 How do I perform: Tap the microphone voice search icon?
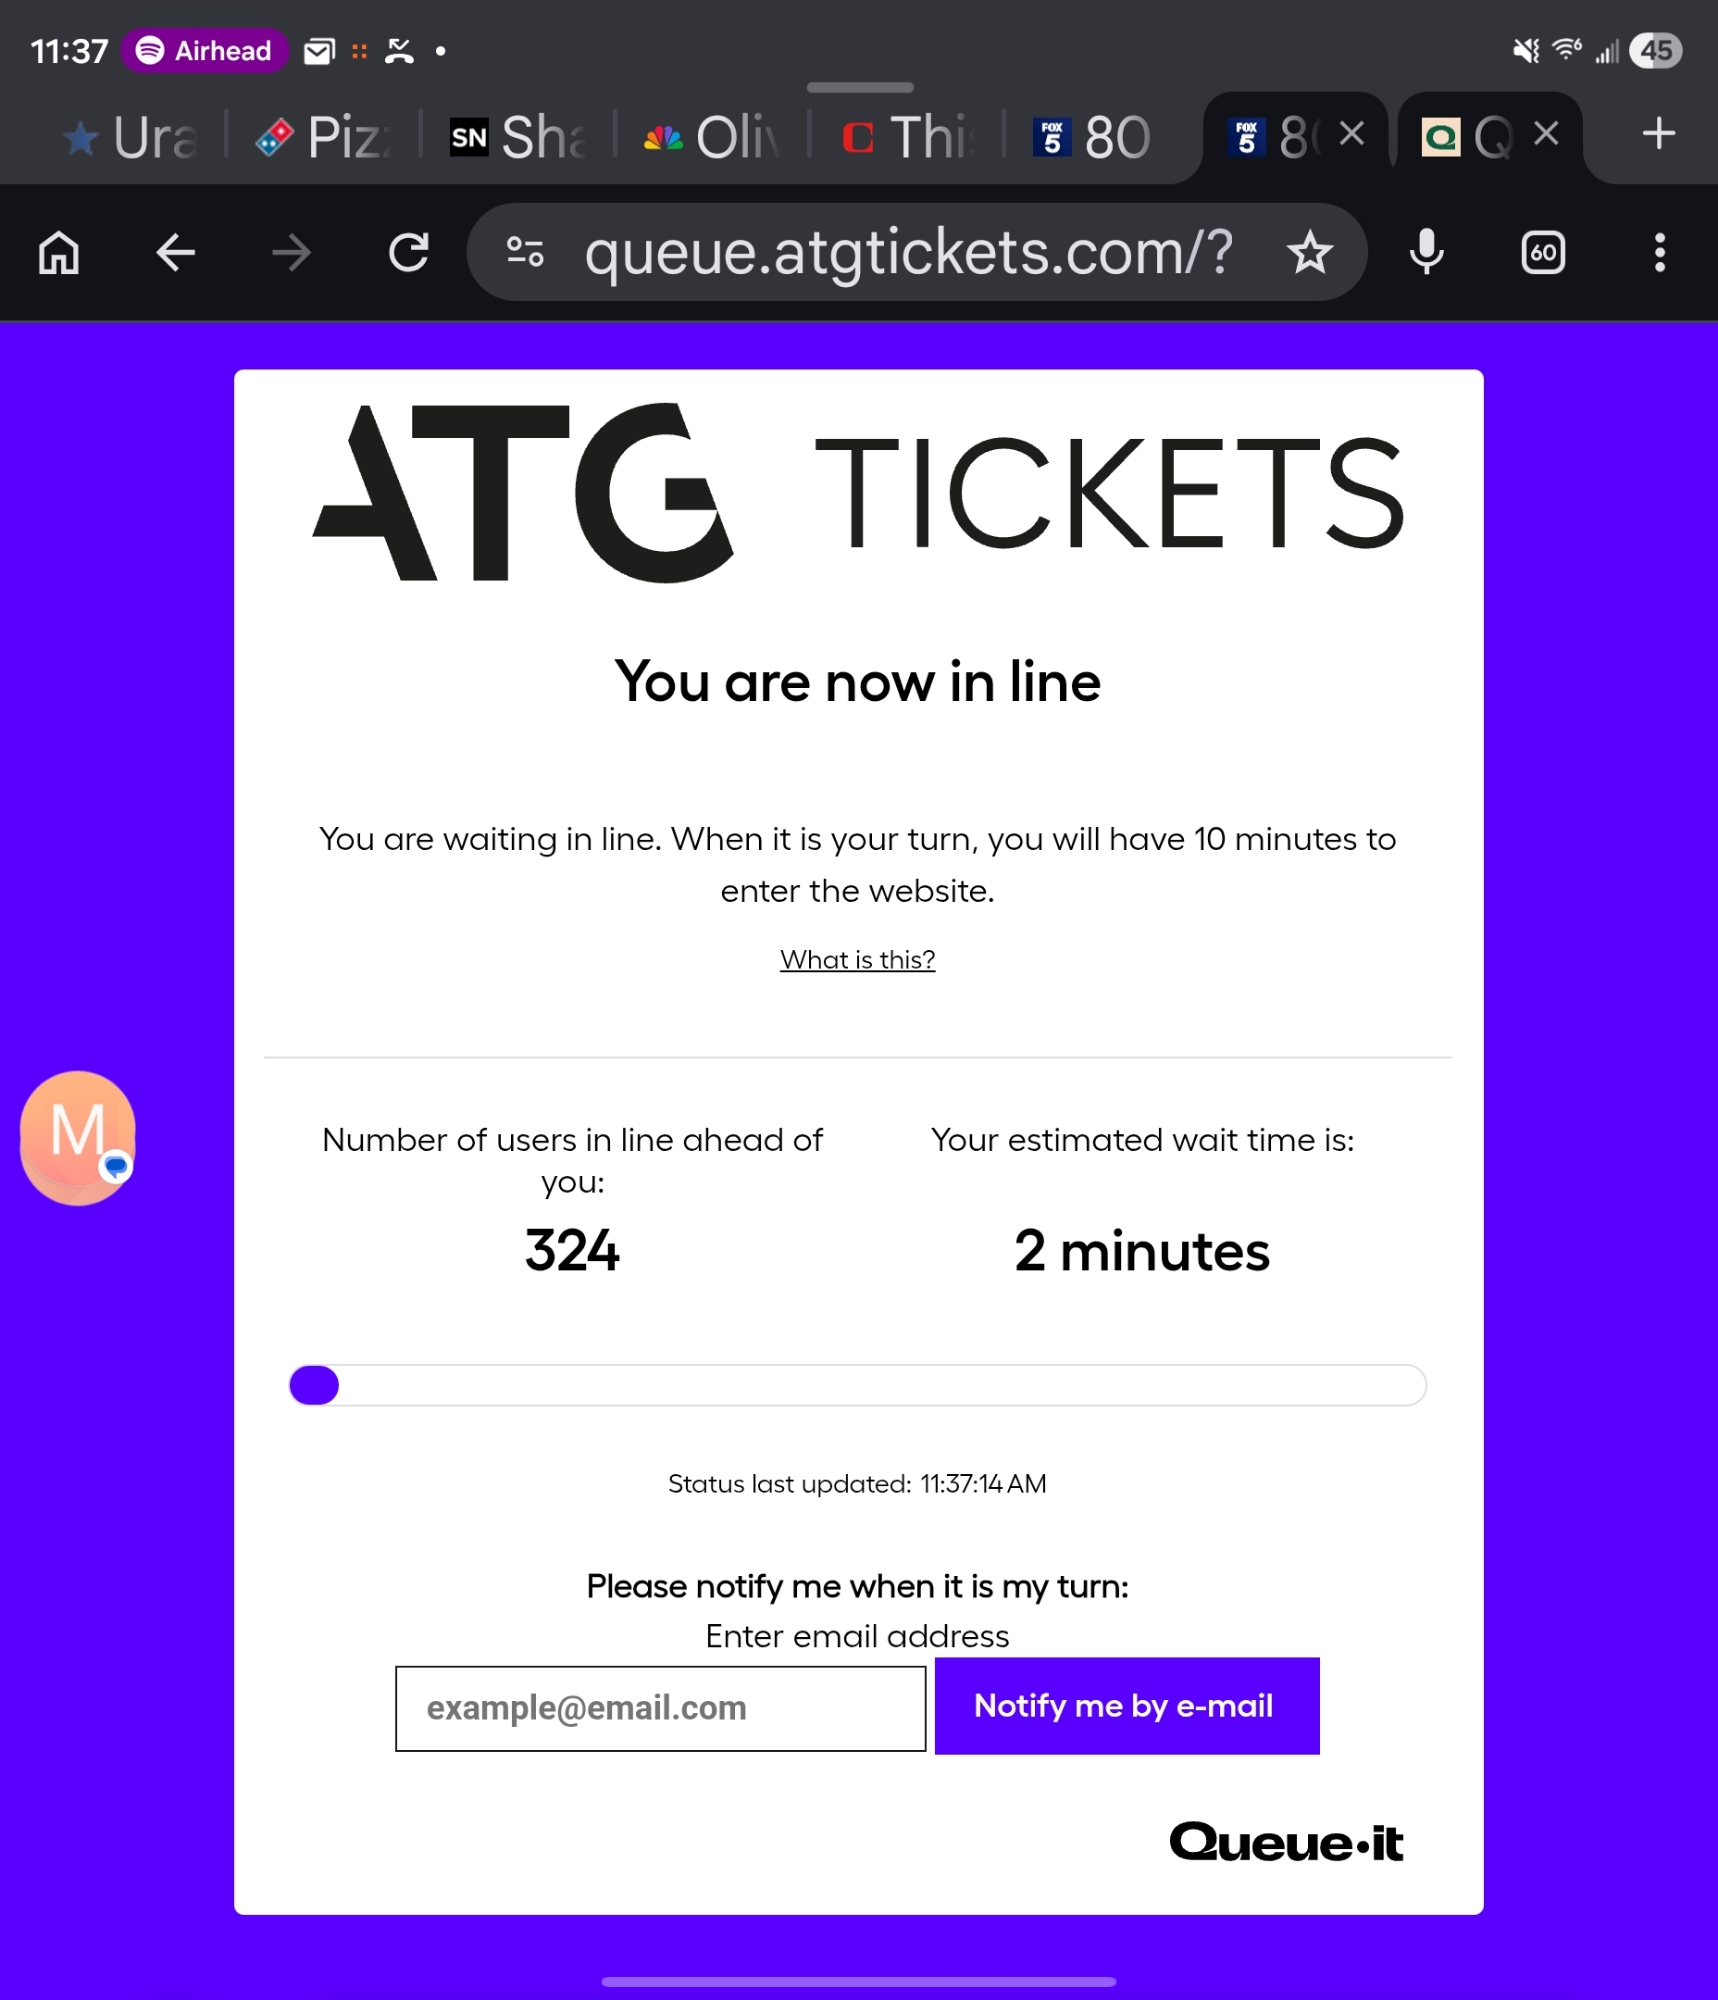1426,252
